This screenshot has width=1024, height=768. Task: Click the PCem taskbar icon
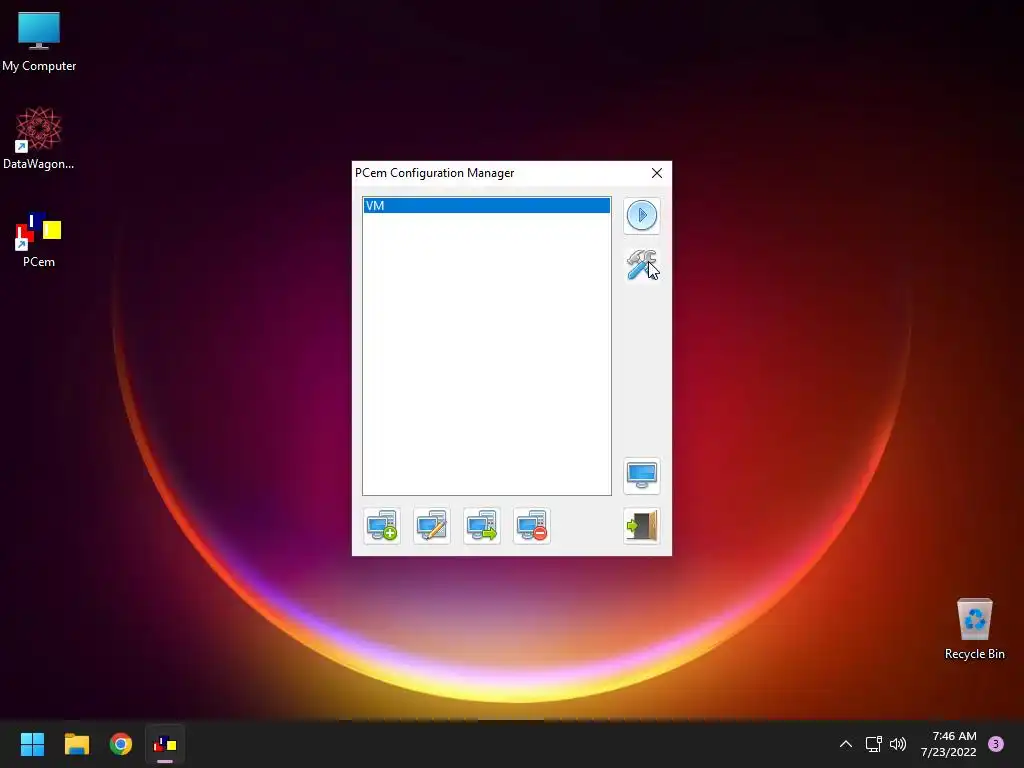pyautogui.click(x=165, y=744)
